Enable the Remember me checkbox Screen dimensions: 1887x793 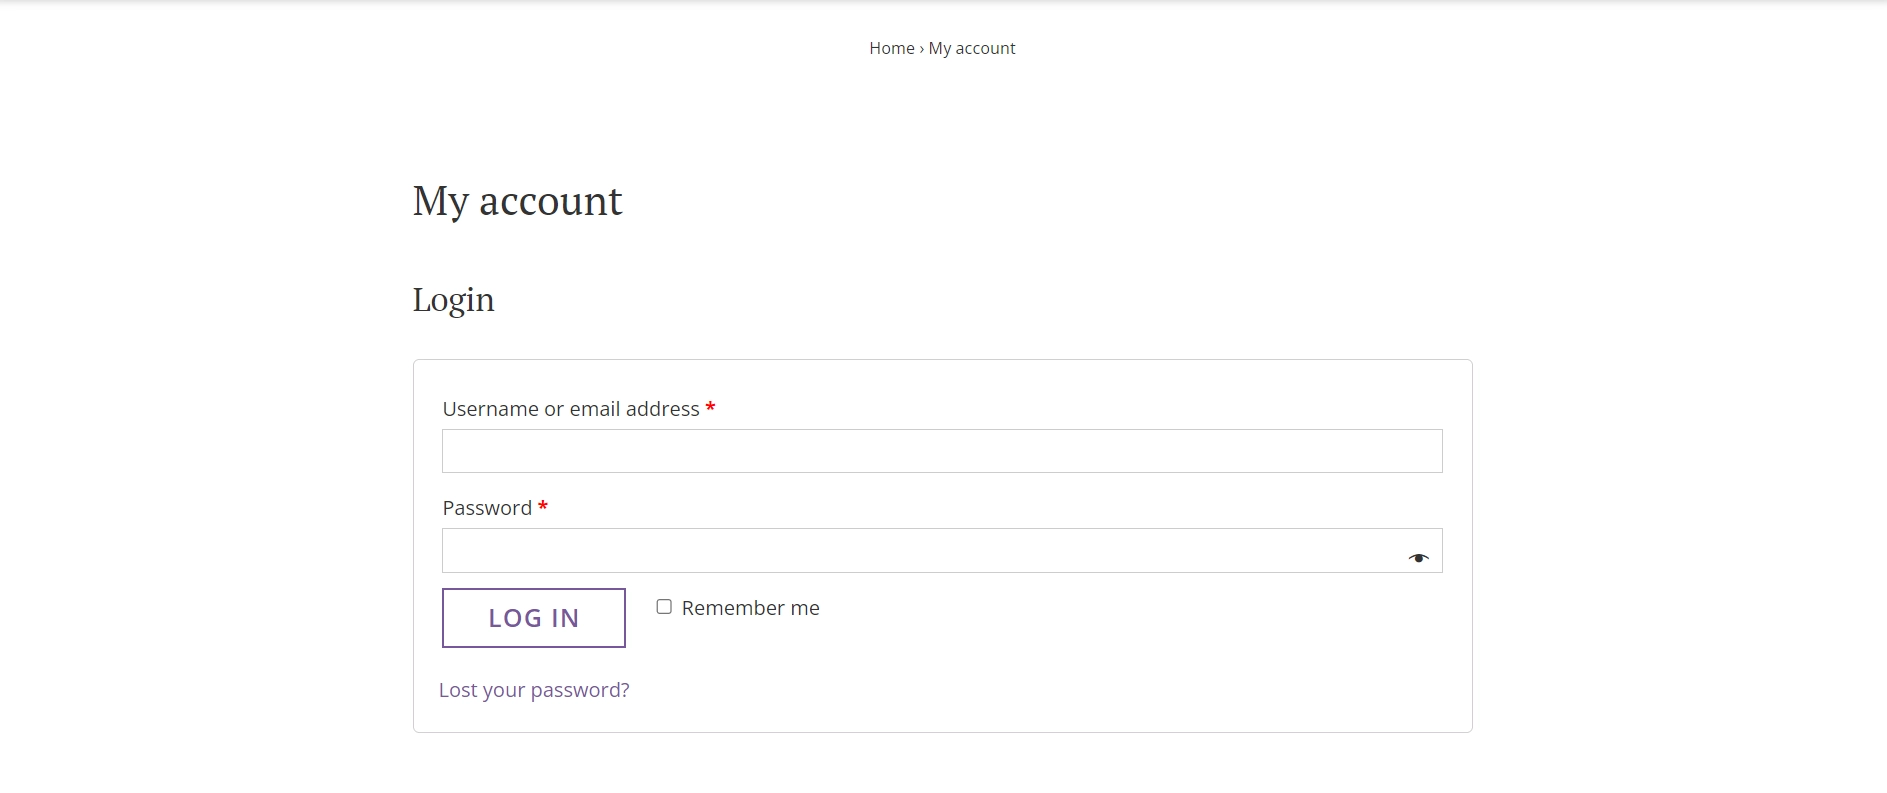(664, 607)
